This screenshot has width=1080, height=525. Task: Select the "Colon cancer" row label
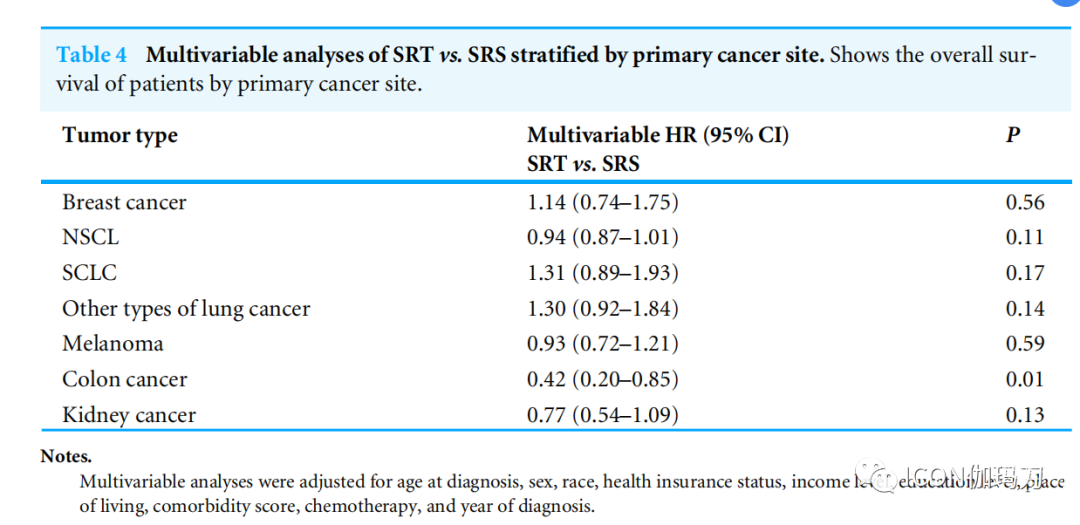124,379
